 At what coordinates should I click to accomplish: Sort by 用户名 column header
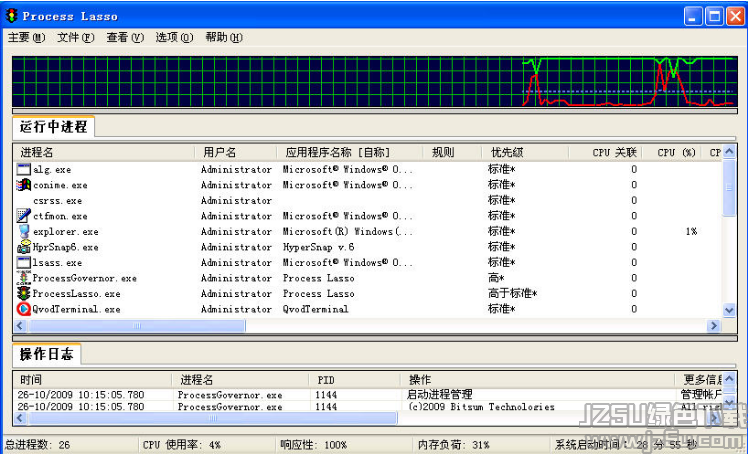tap(235, 152)
